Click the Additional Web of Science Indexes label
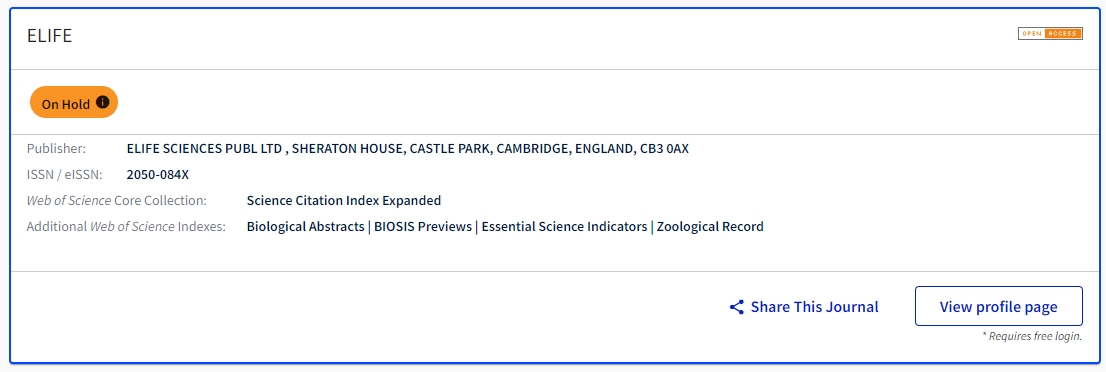 click(126, 227)
